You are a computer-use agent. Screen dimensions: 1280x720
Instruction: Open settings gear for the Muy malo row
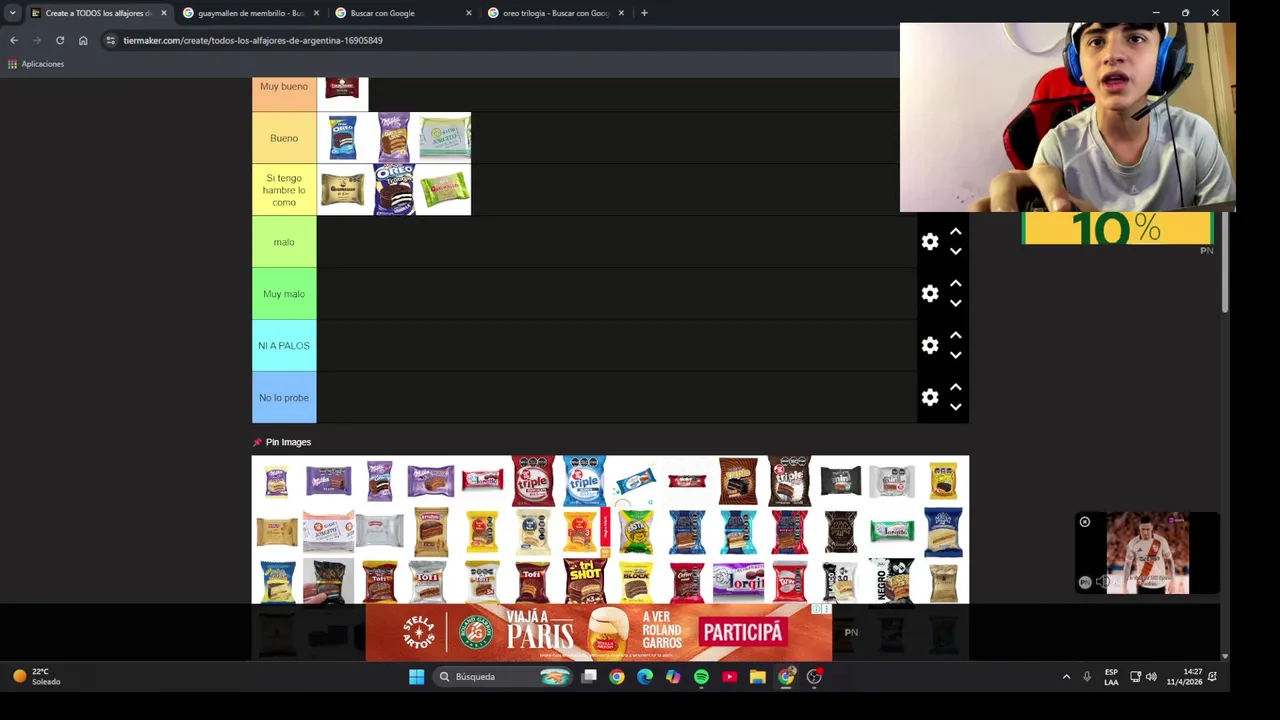click(930, 294)
